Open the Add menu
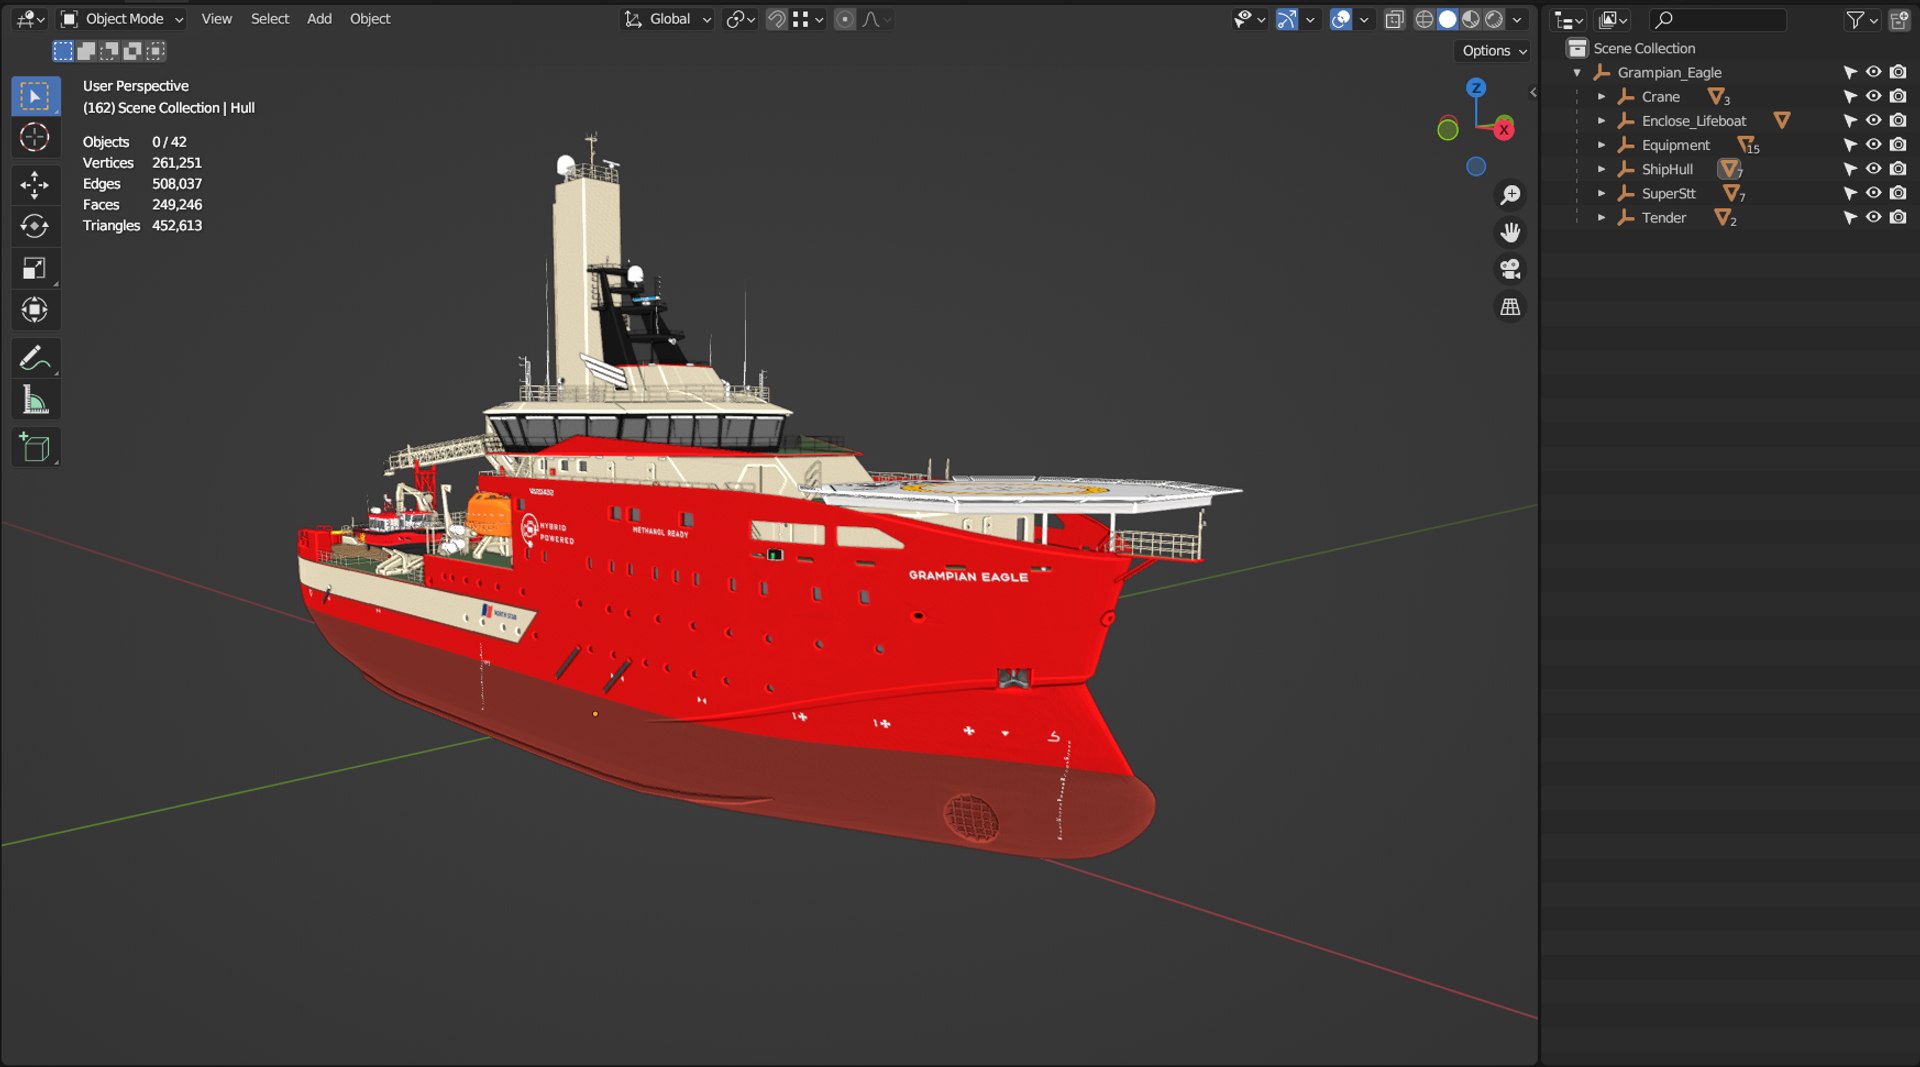Viewport: 1920px width, 1067px height. [x=319, y=19]
